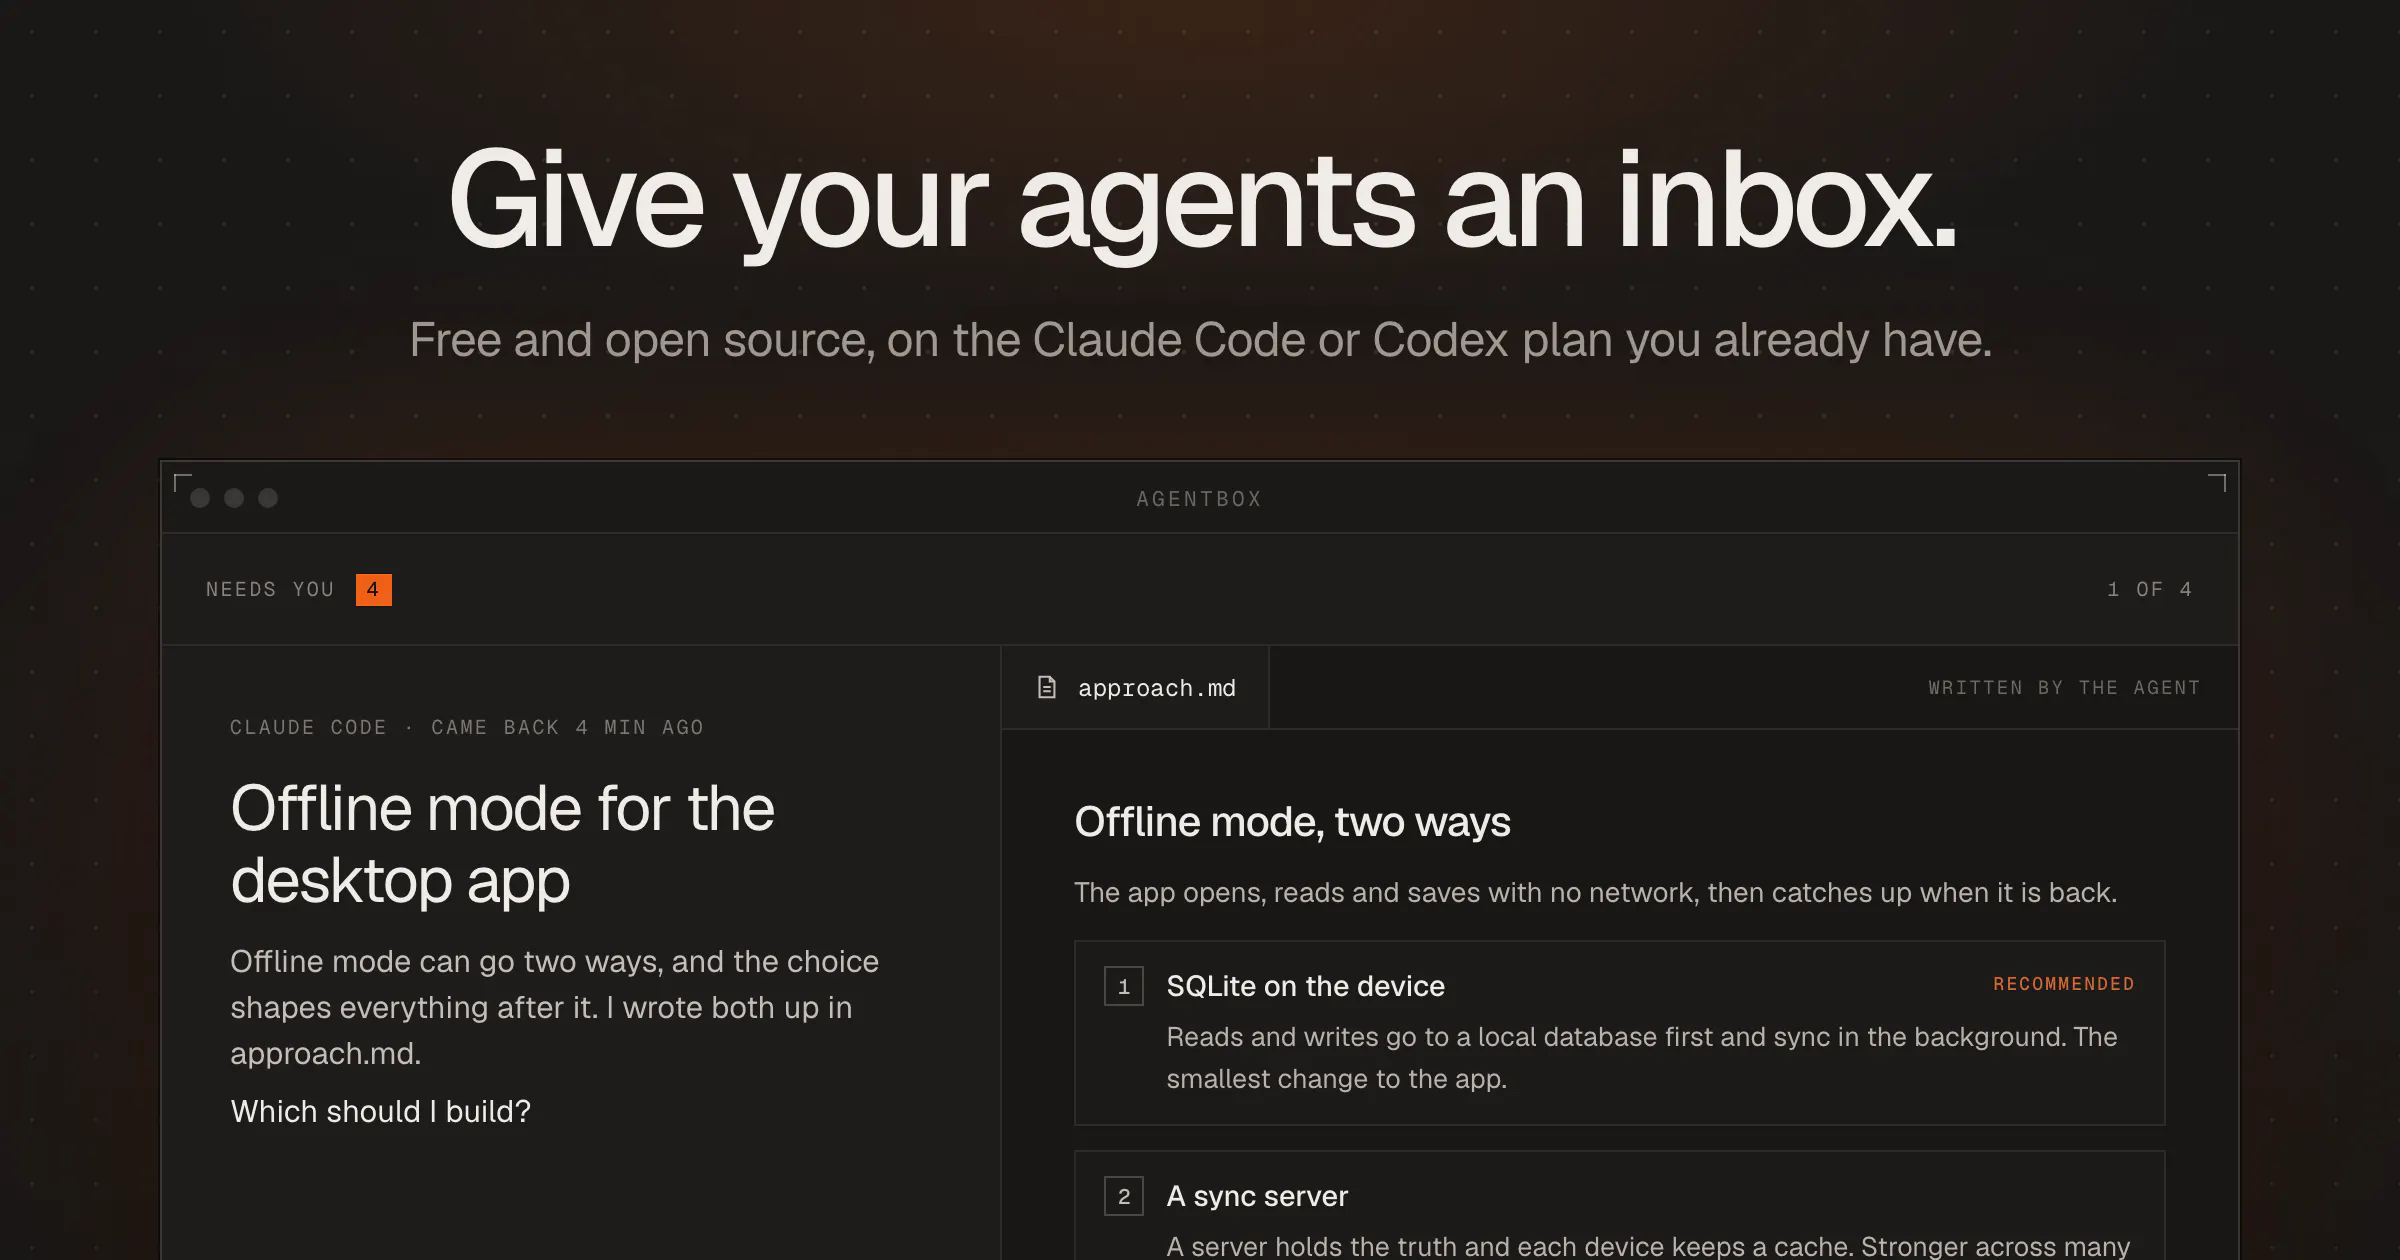This screenshot has width=2400, height=1260.
Task: Select the NEEDS YOU label
Action: pos(270,590)
